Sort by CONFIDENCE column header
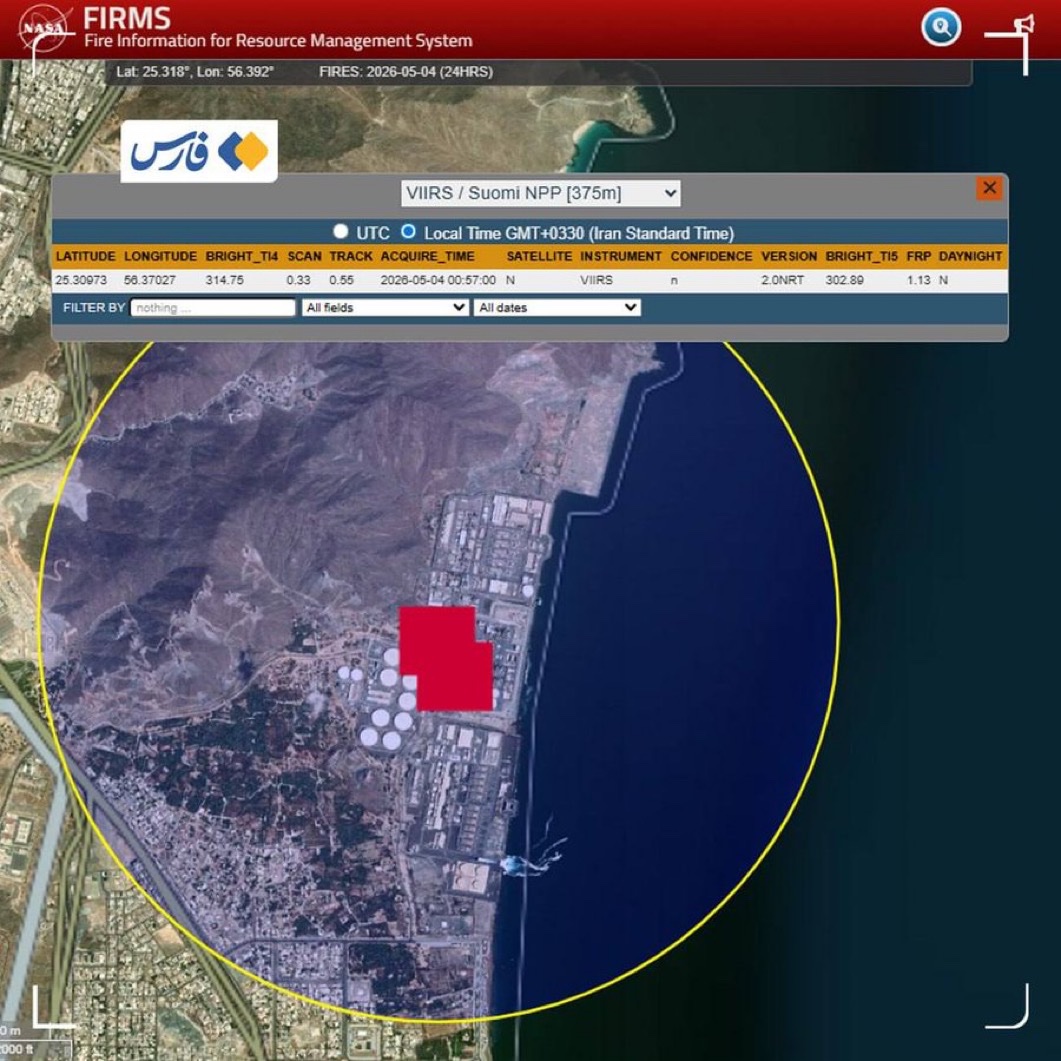The height and width of the screenshot is (1061, 1061). tap(711, 256)
